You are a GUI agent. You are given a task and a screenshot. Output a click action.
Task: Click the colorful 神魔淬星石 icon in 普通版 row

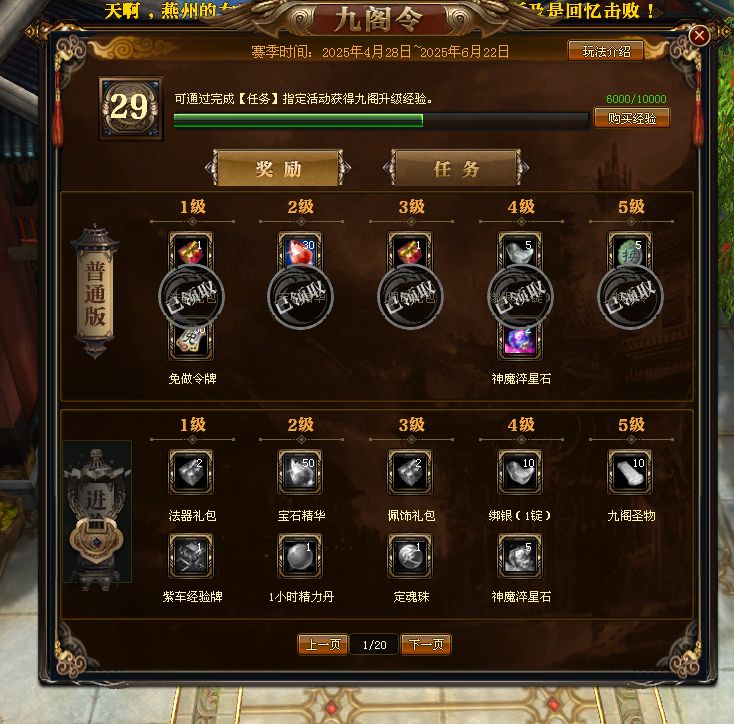coord(520,342)
